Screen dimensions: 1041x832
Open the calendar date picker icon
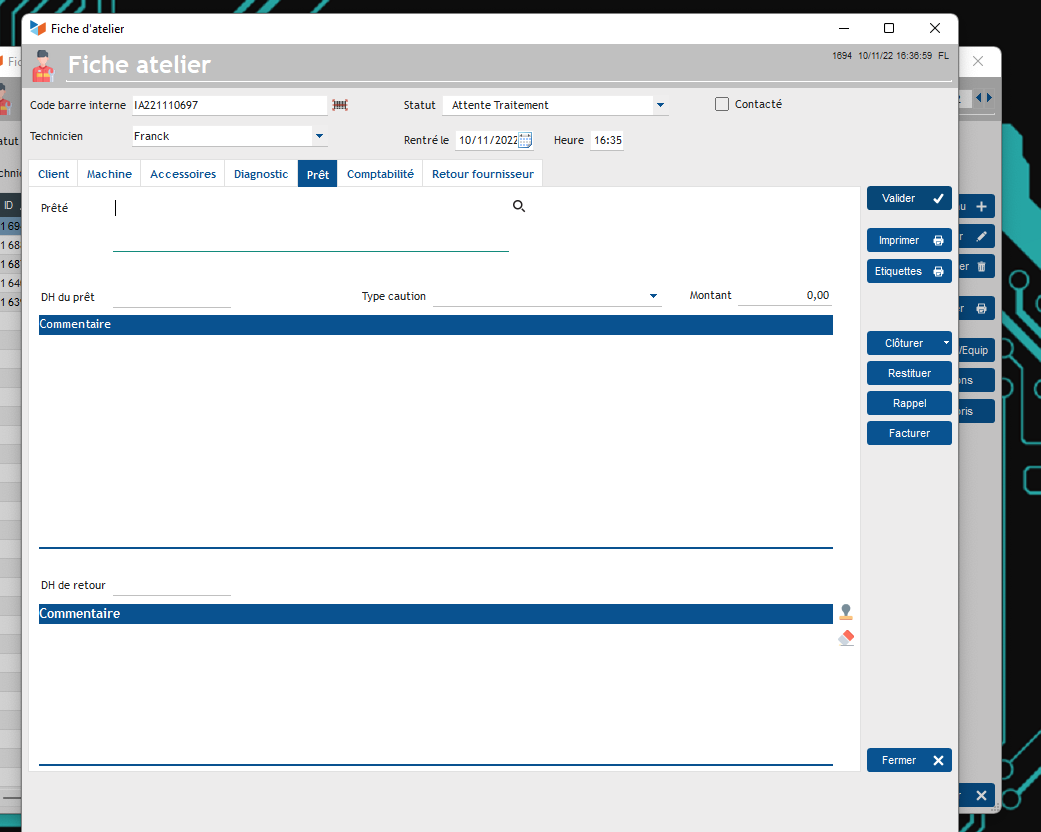(x=525, y=140)
